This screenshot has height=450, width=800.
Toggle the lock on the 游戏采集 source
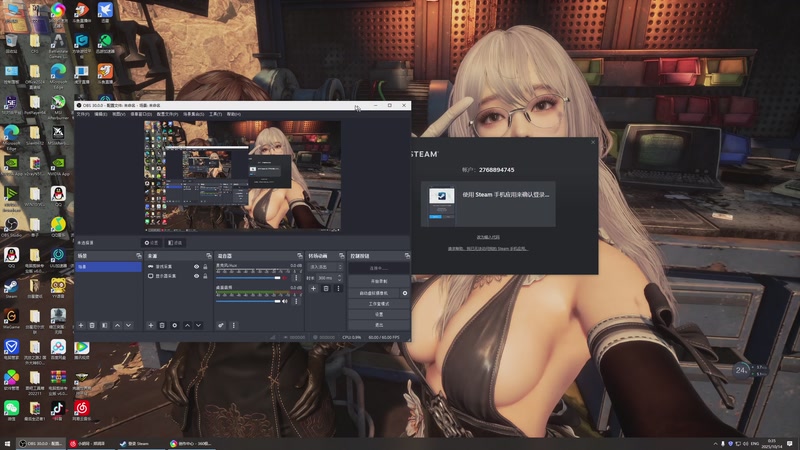(x=205, y=267)
